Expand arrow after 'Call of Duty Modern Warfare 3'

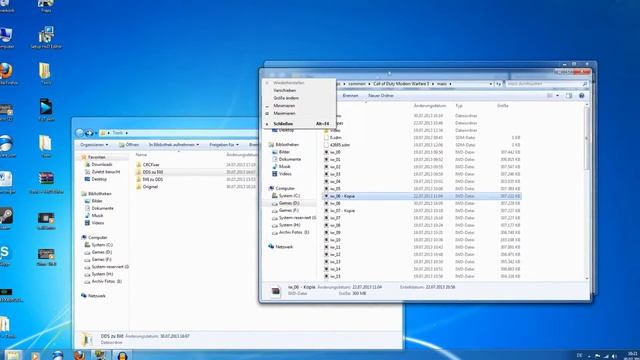(433, 84)
